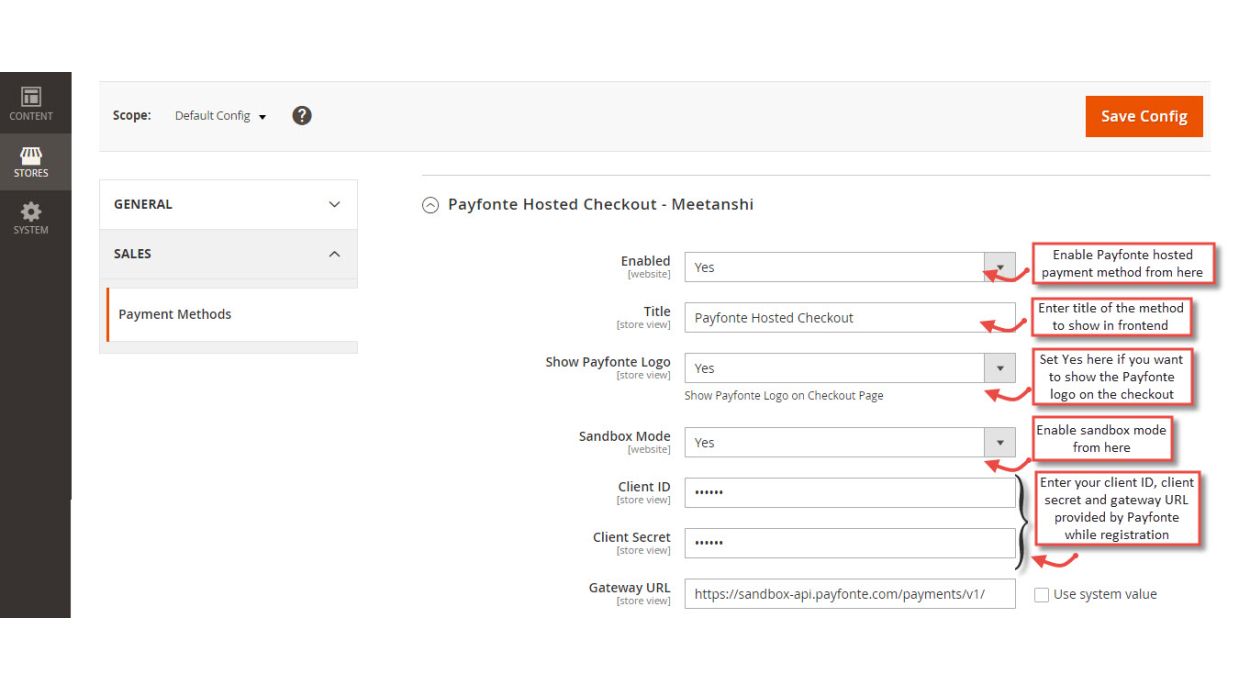The image size is (1239, 690).
Task: Click the Save Config button
Action: [1144, 116]
